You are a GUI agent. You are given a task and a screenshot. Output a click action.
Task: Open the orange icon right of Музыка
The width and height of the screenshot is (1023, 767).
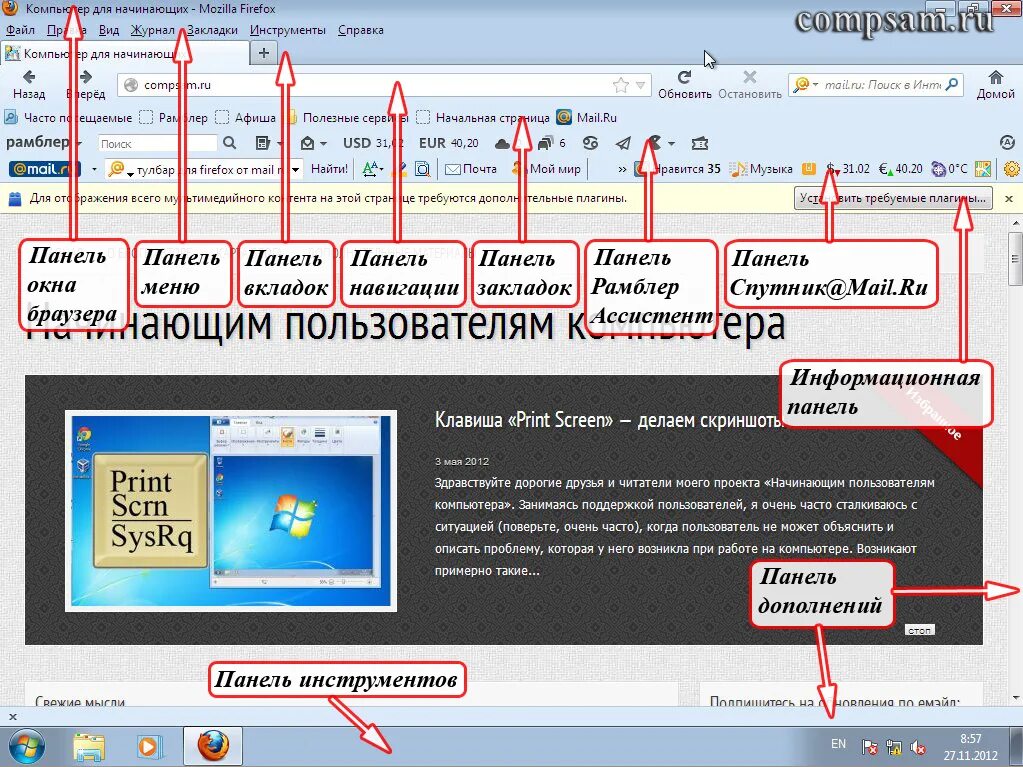(x=809, y=169)
